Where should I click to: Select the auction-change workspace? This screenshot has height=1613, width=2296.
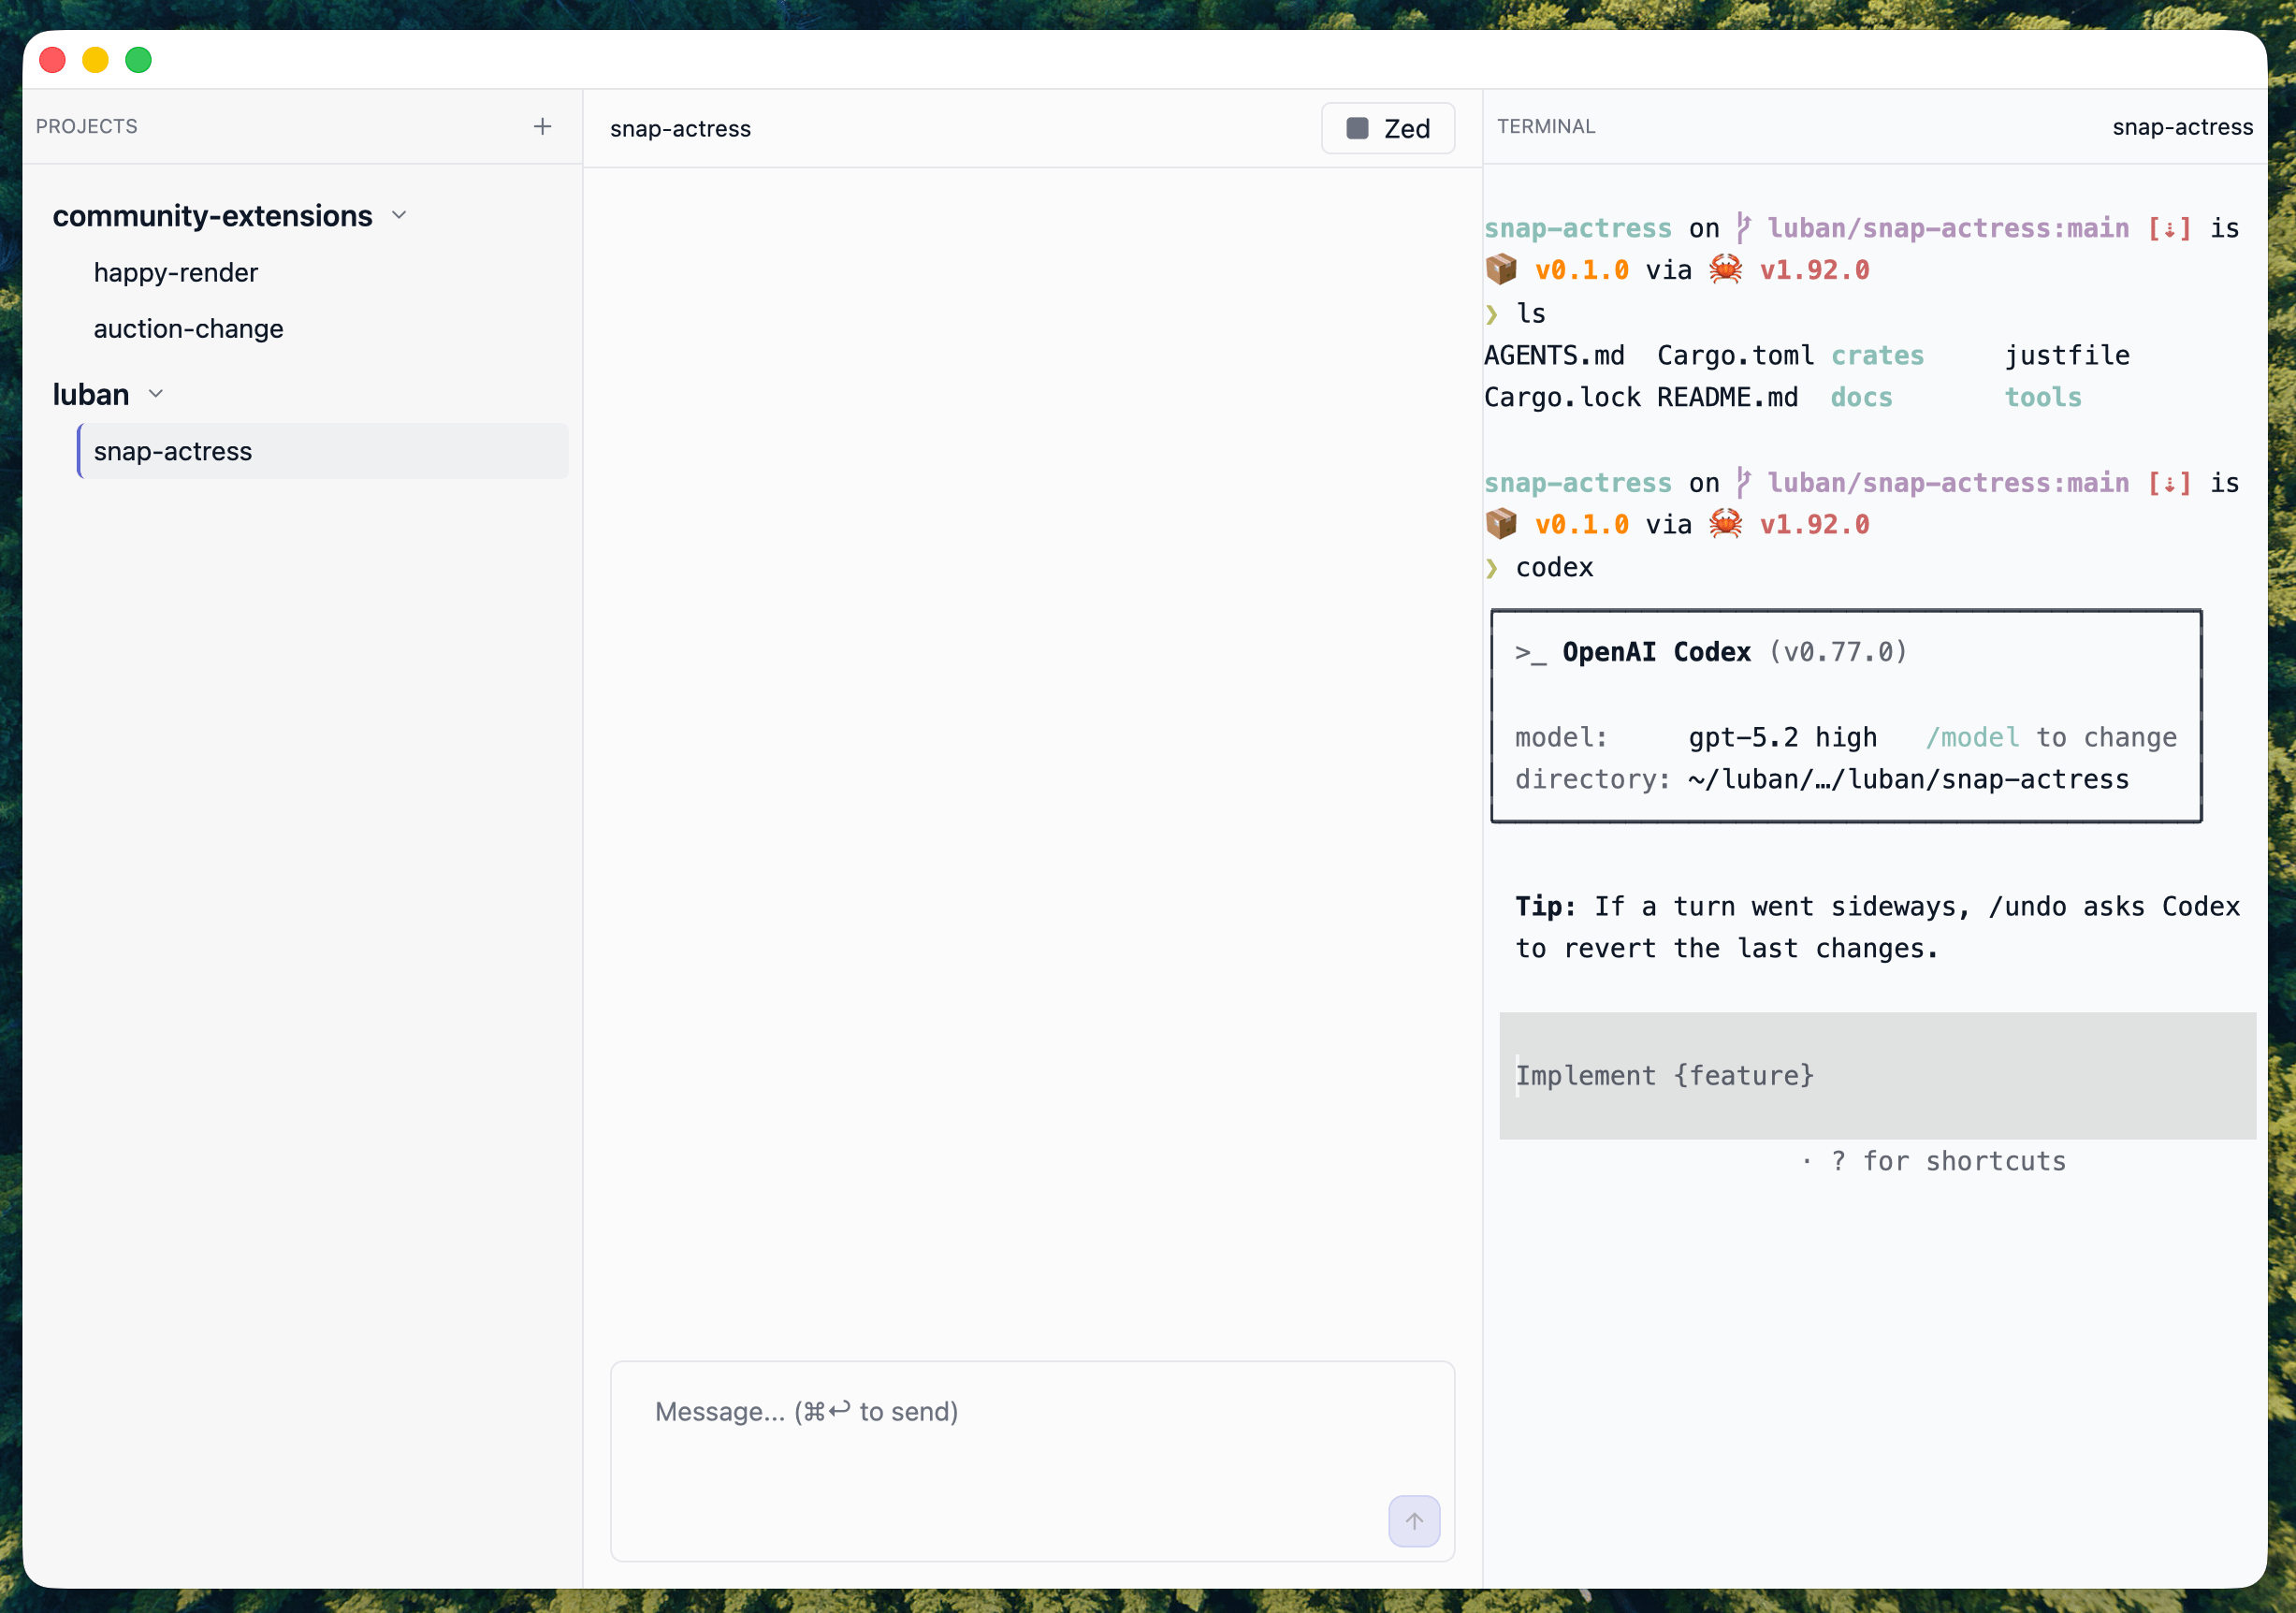[x=188, y=329]
